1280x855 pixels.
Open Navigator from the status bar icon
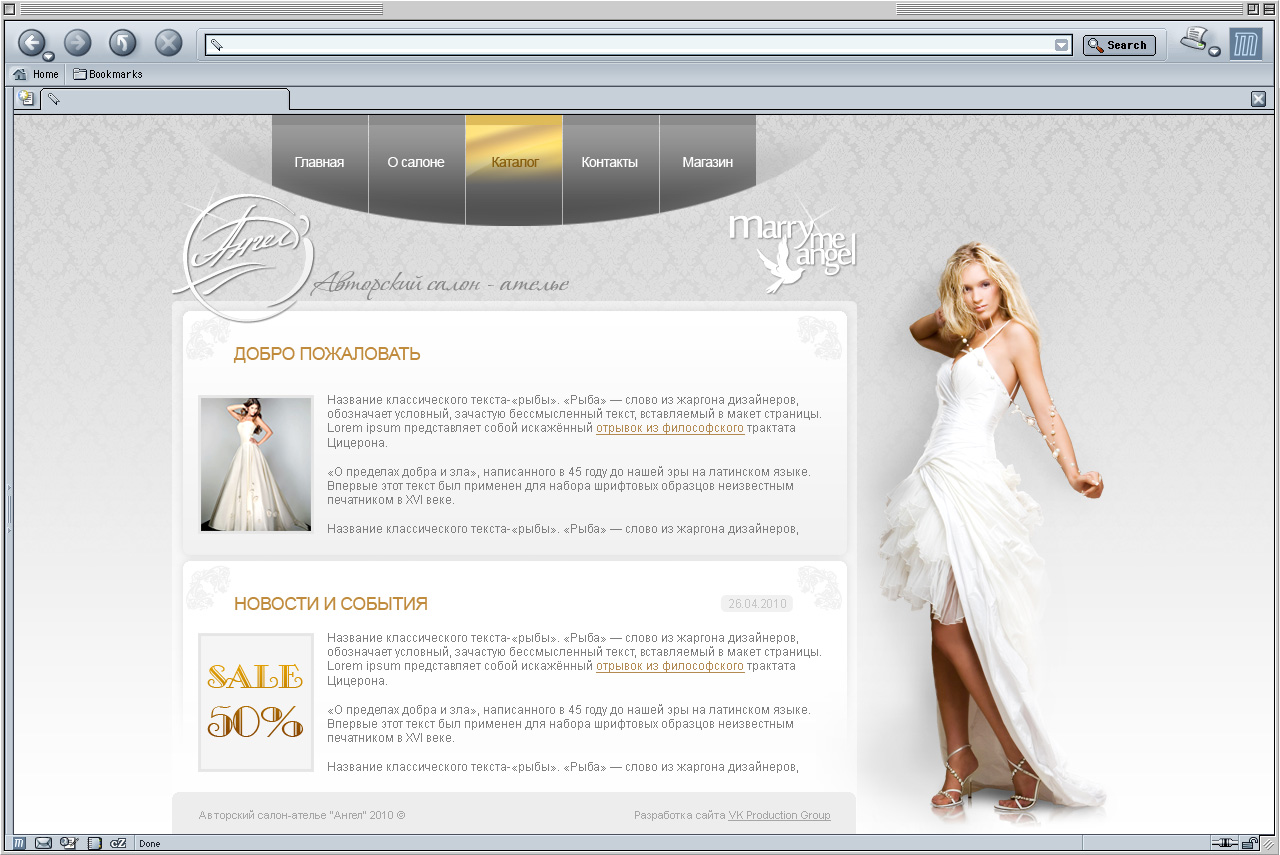(19, 843)
